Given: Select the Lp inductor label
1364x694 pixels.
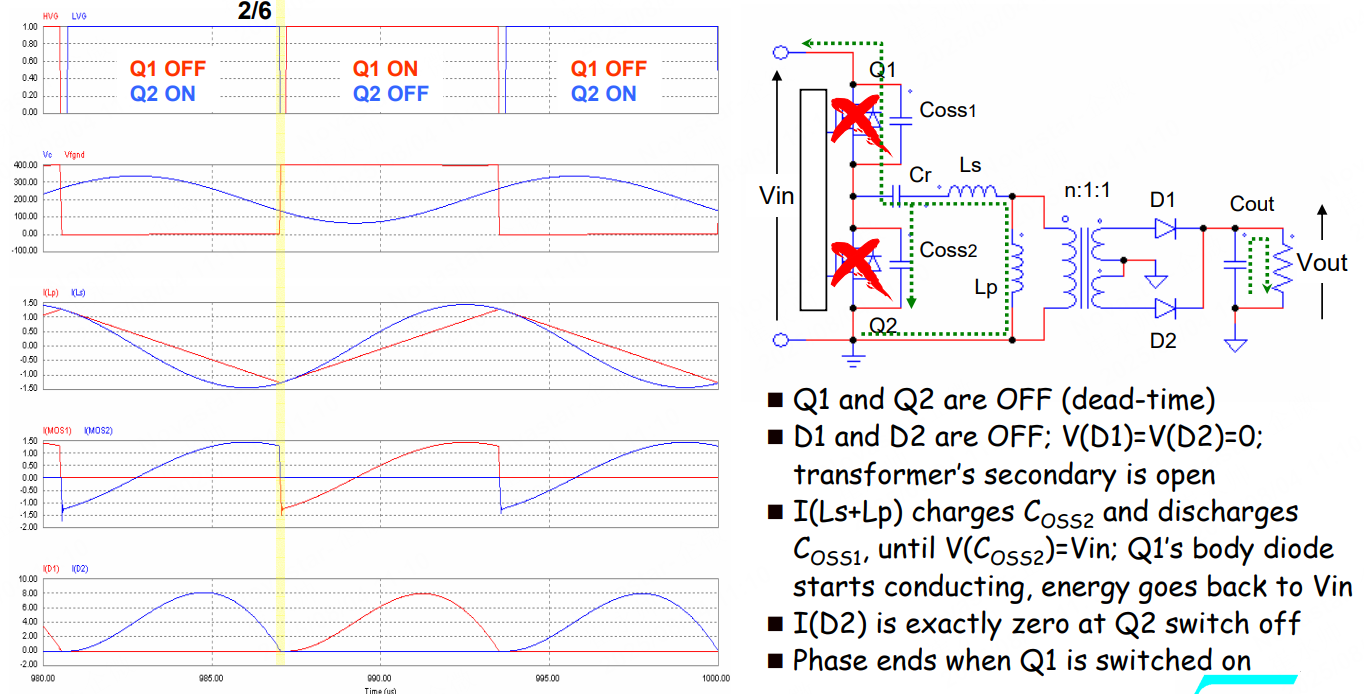Looking at the screenshot, I should click(986, 288).
